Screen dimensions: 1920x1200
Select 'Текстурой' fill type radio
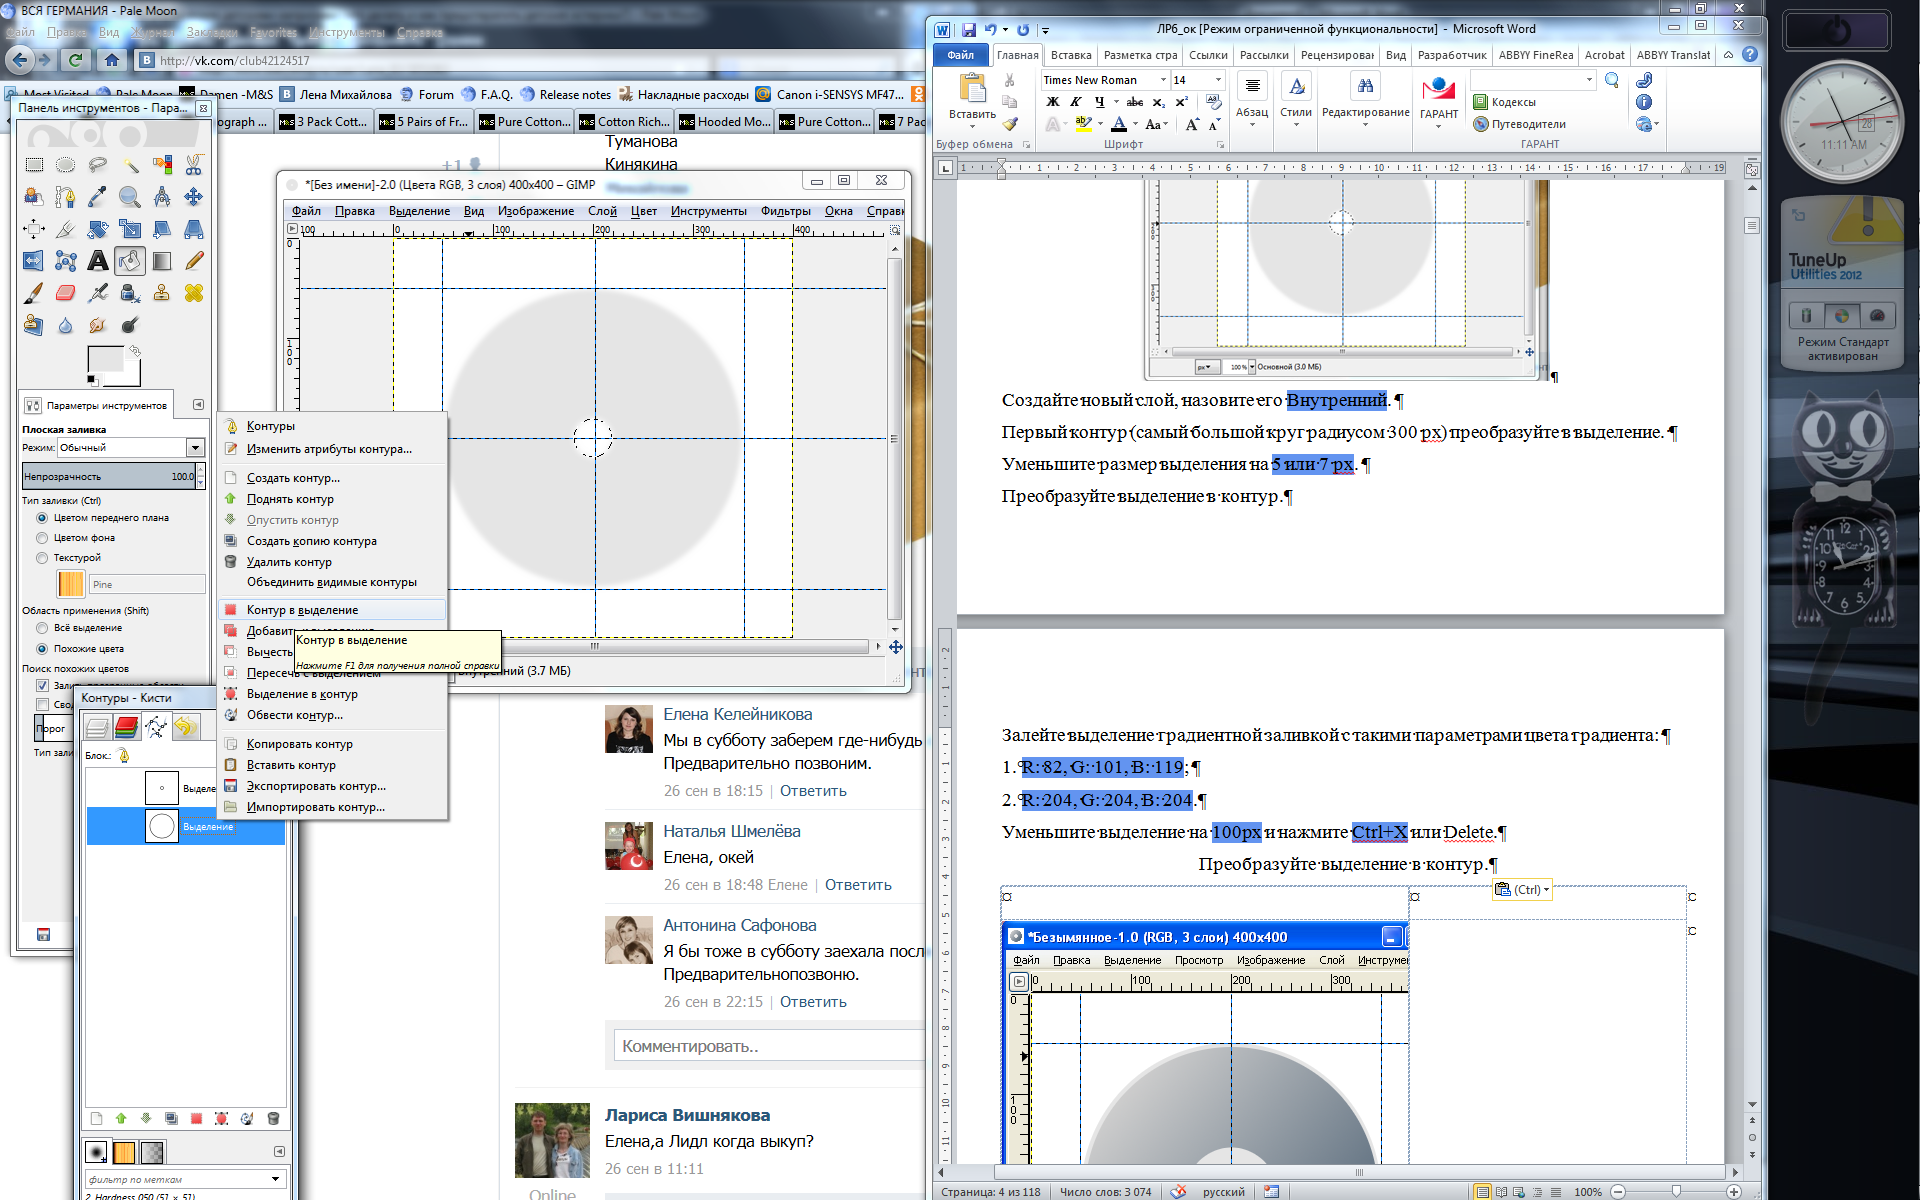coord(42,558)
